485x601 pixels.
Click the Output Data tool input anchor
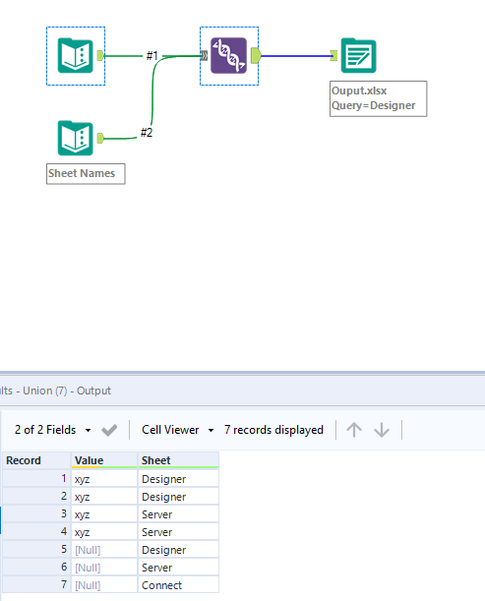(334, 56)
